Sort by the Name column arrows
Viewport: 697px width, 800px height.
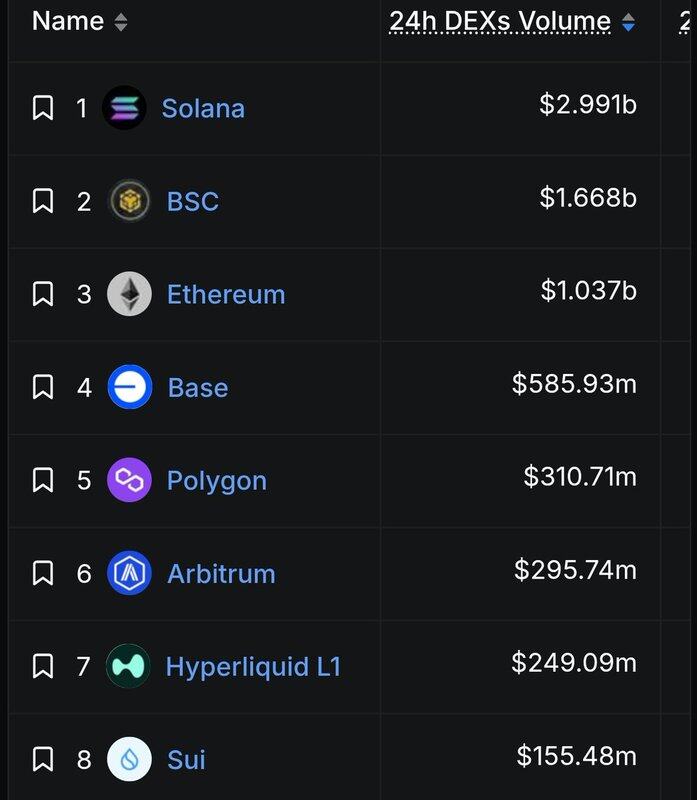click(121, 22)
